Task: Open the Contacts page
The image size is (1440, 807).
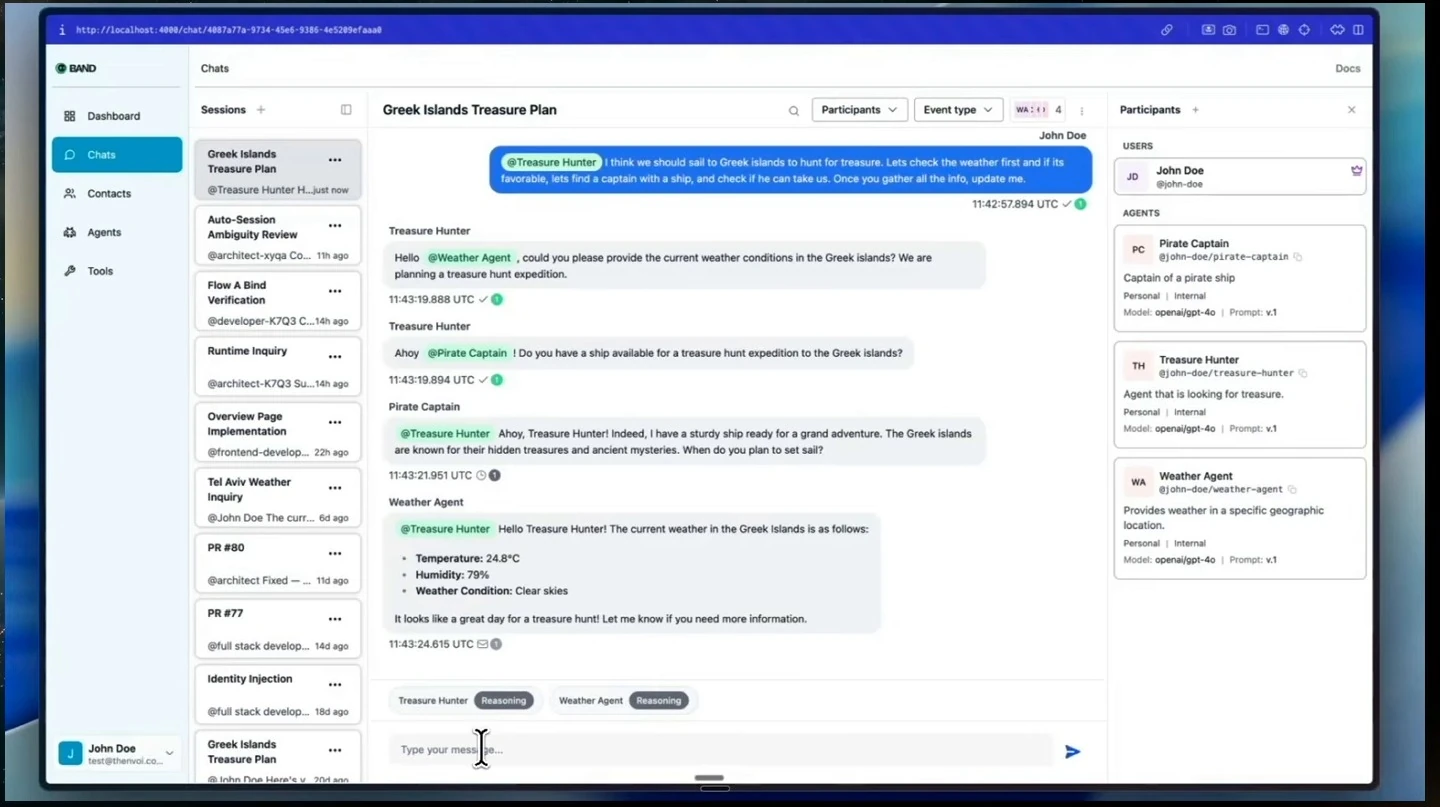Action: tap(116, 194)
